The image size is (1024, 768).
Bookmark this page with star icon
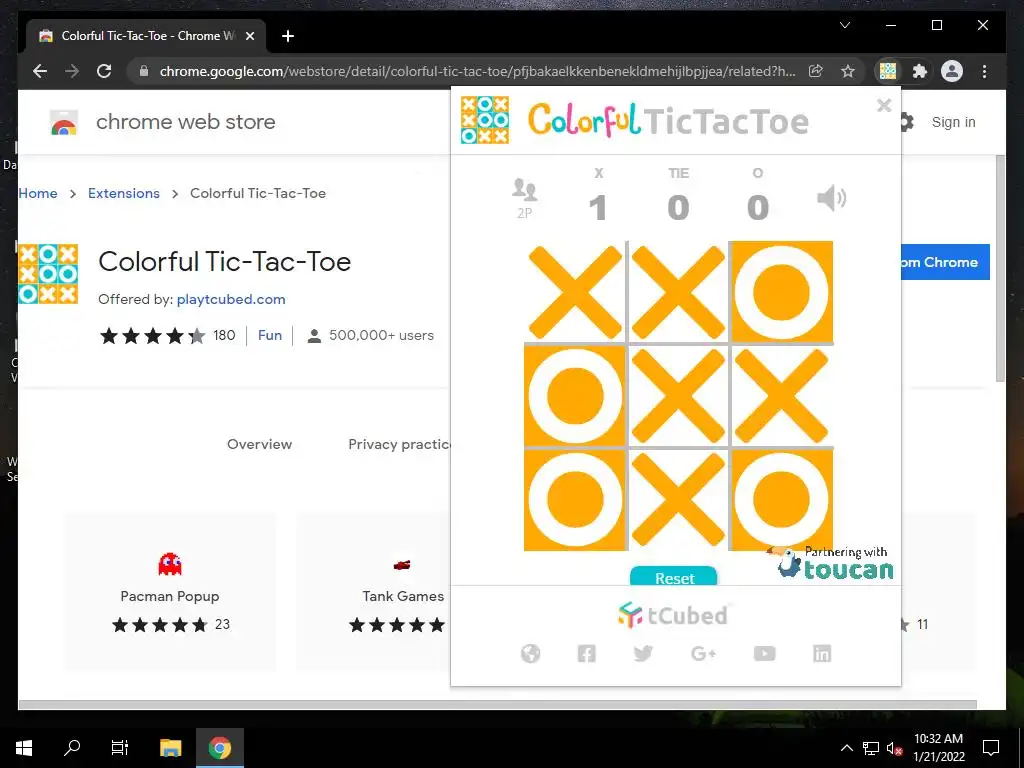pos(848,71)
